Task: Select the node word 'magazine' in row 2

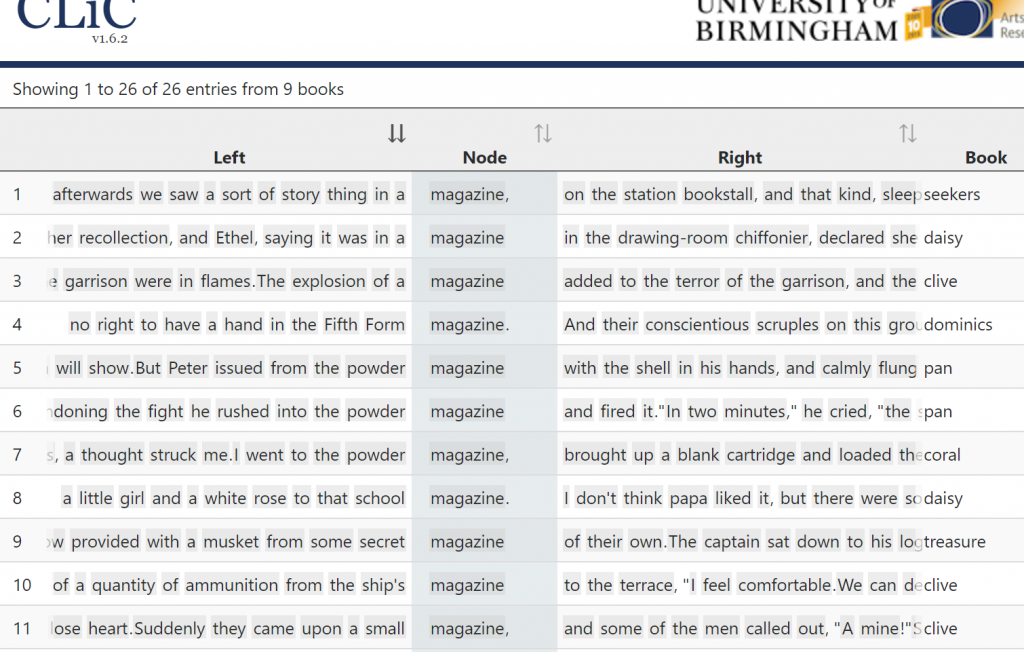Action: click(467, 238)
